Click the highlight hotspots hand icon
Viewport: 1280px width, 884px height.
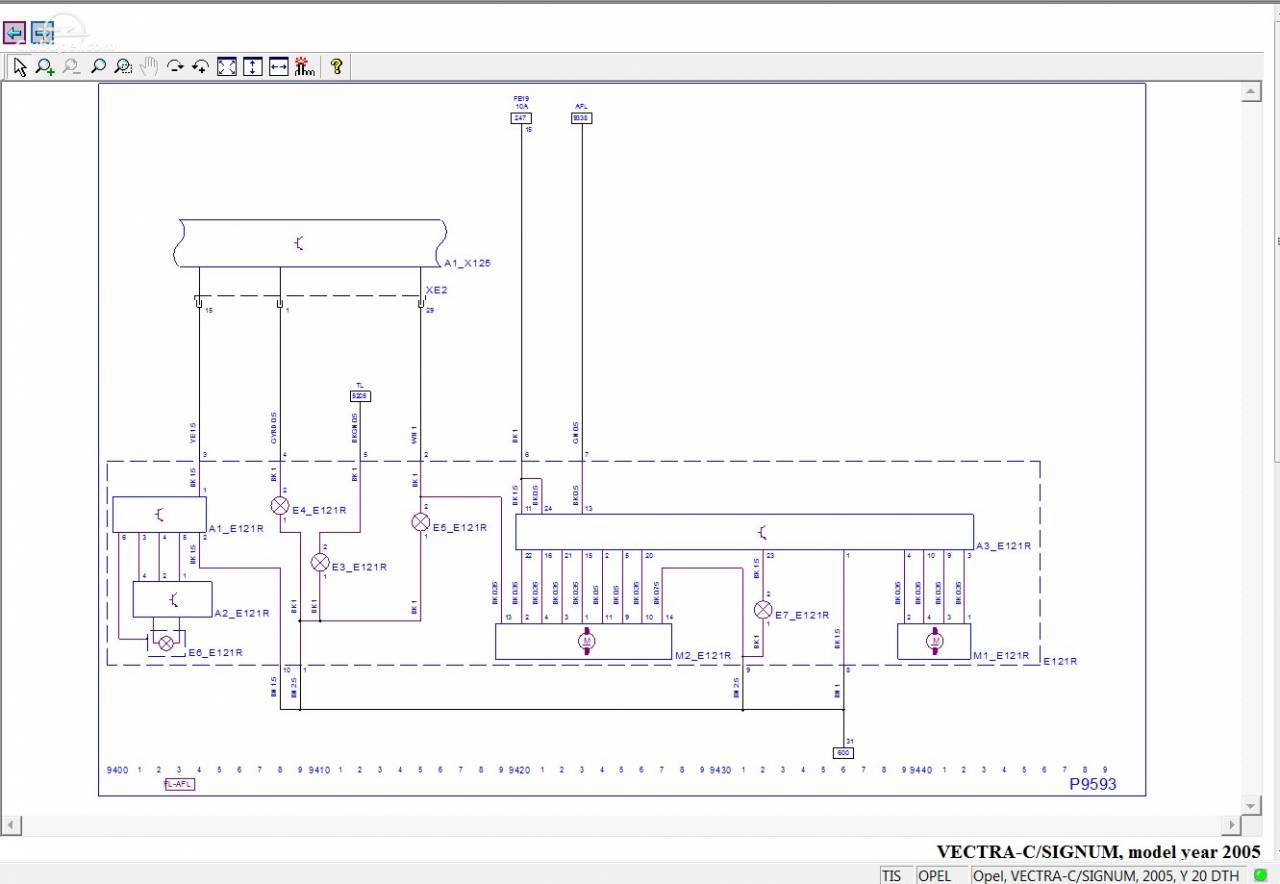(305, 67)
